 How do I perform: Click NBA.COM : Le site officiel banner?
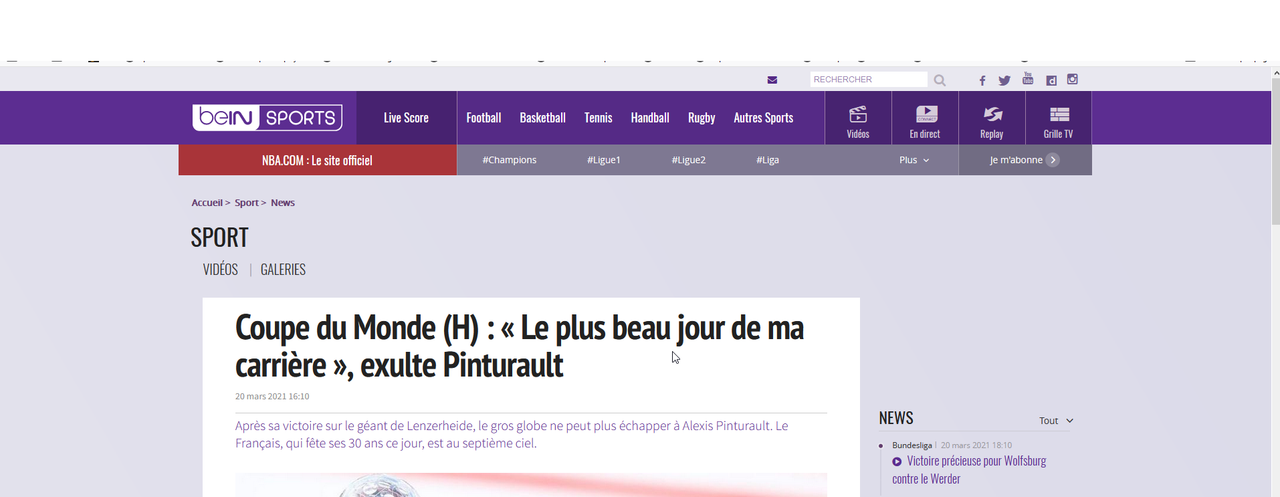pos(317,160)
